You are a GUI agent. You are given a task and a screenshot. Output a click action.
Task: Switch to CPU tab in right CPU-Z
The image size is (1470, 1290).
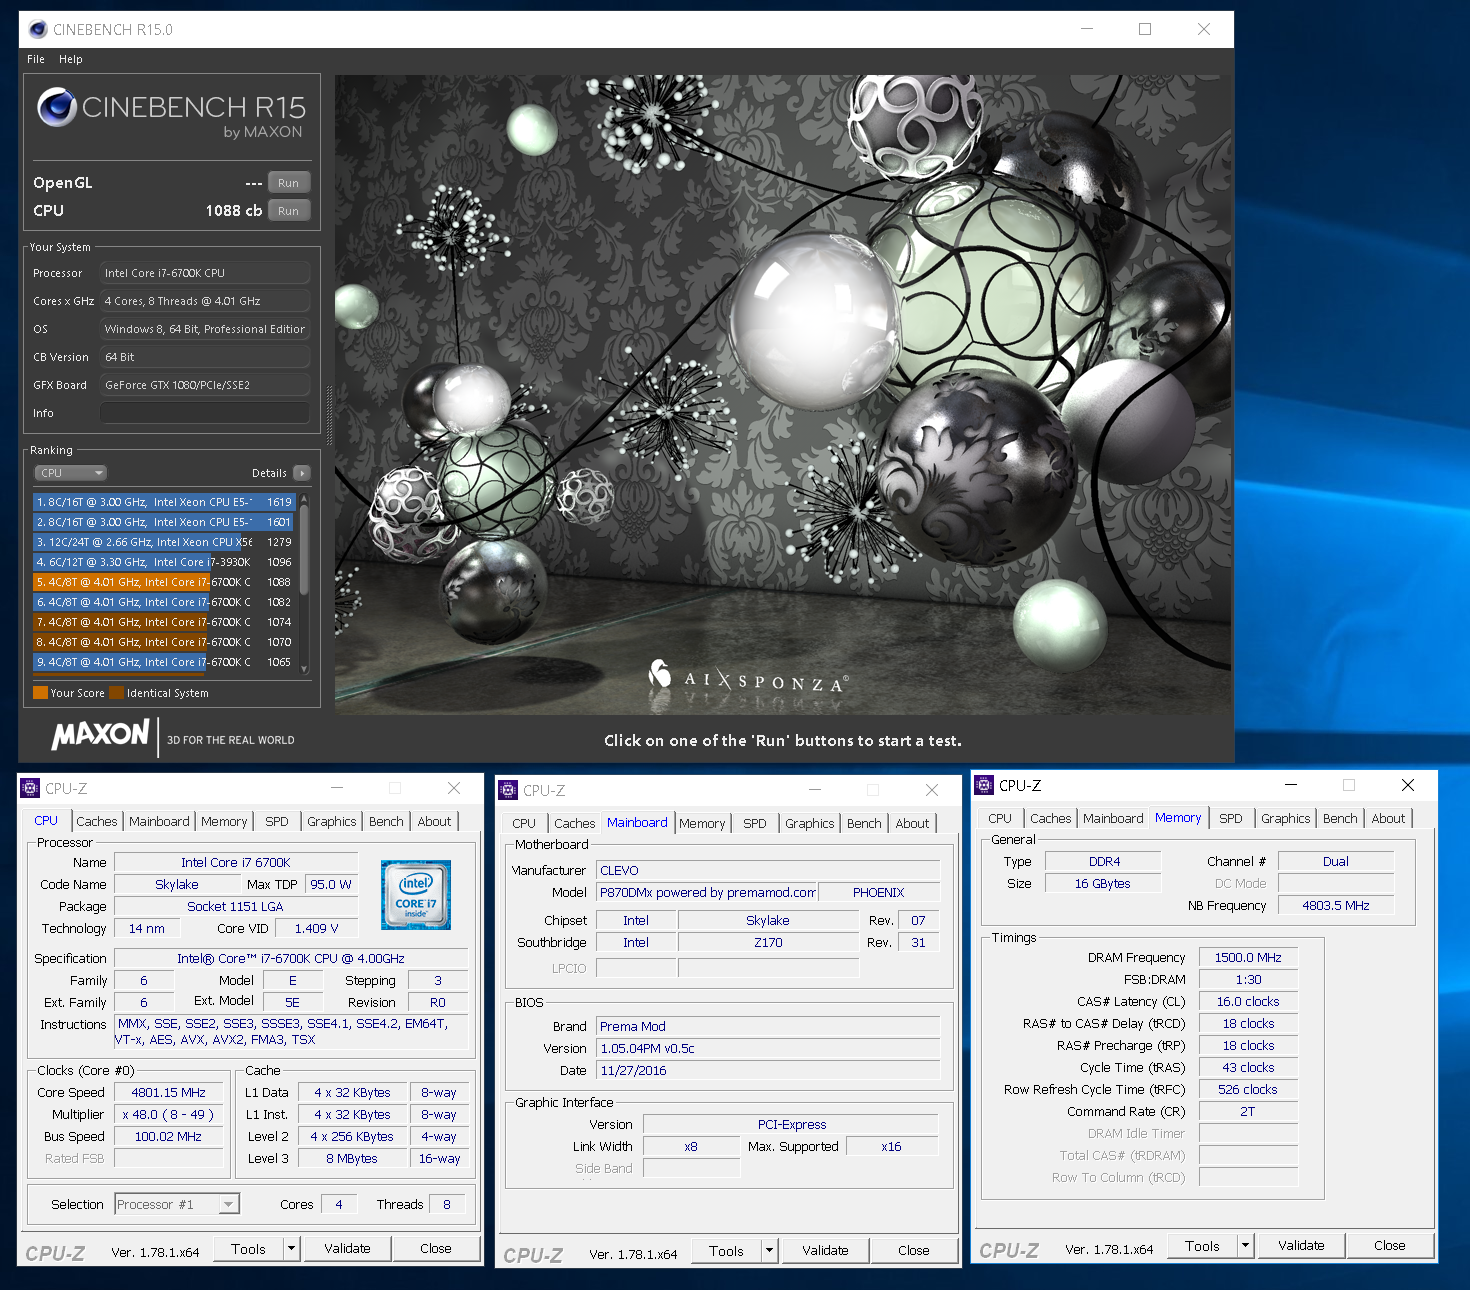click(x=1000, y=818)
